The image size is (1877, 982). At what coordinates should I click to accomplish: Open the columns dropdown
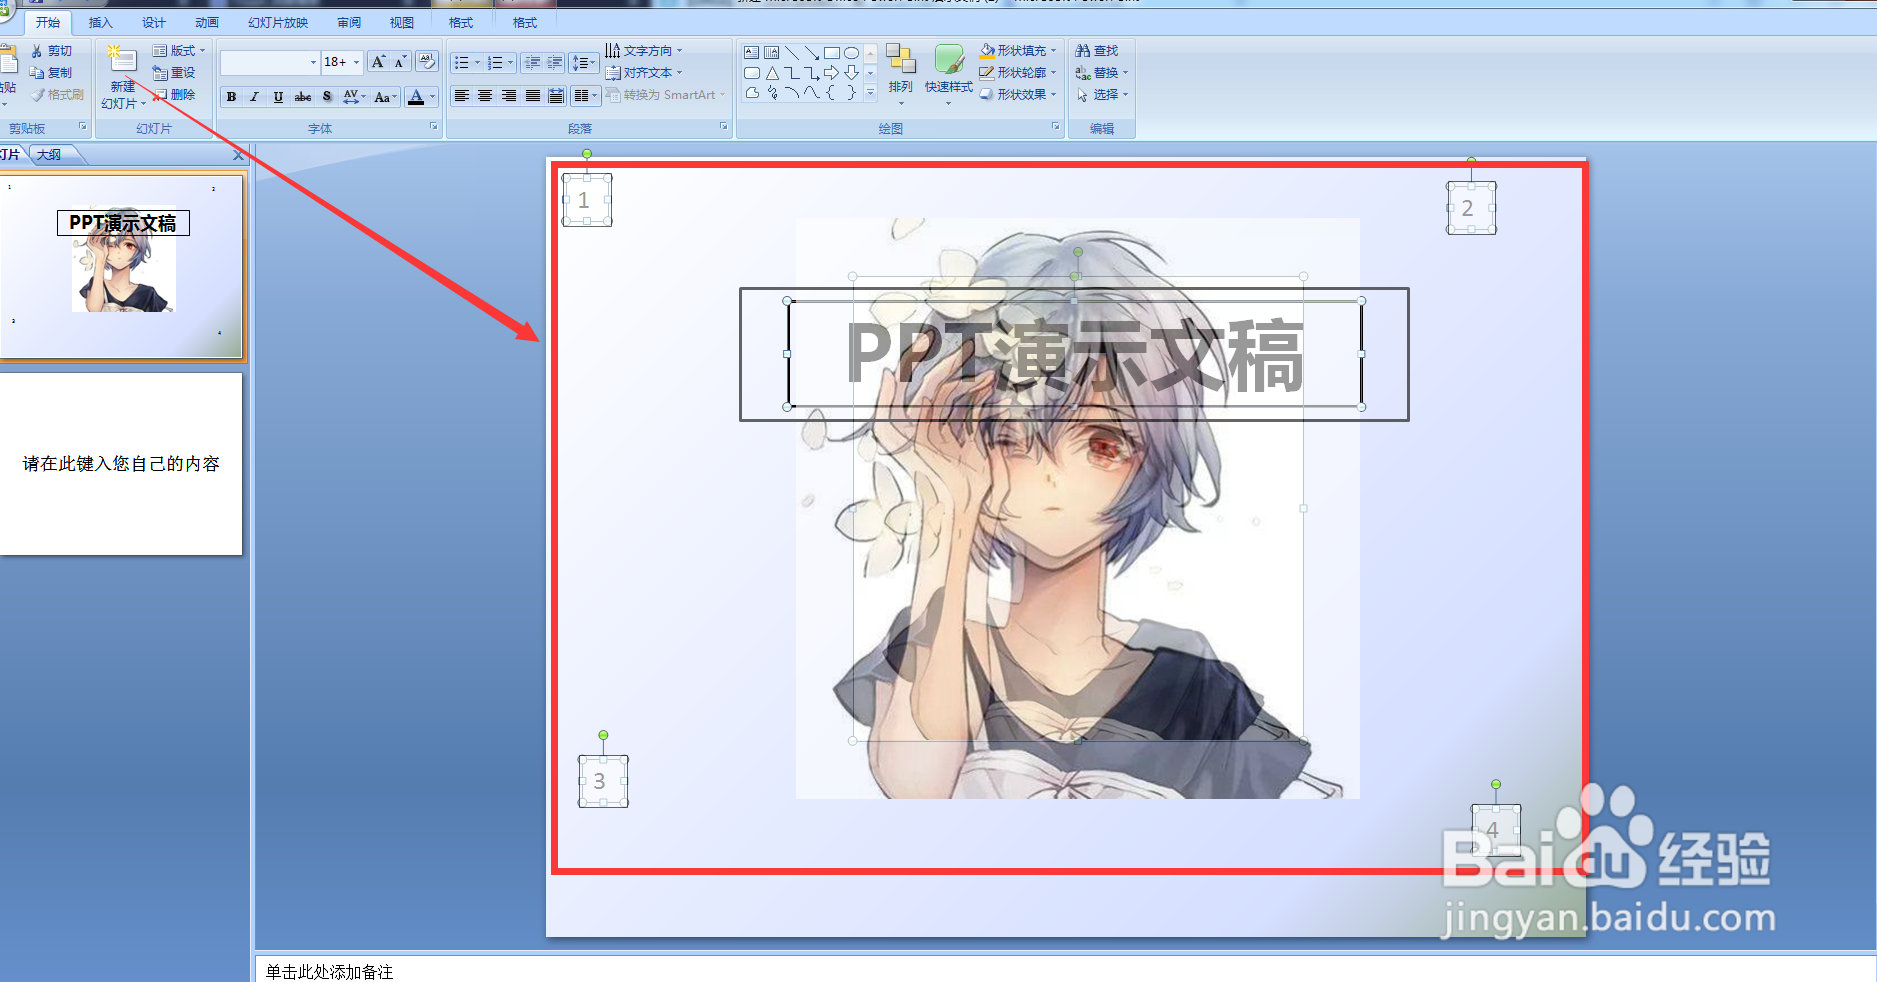pyautogui.click(x=586, y=96)
